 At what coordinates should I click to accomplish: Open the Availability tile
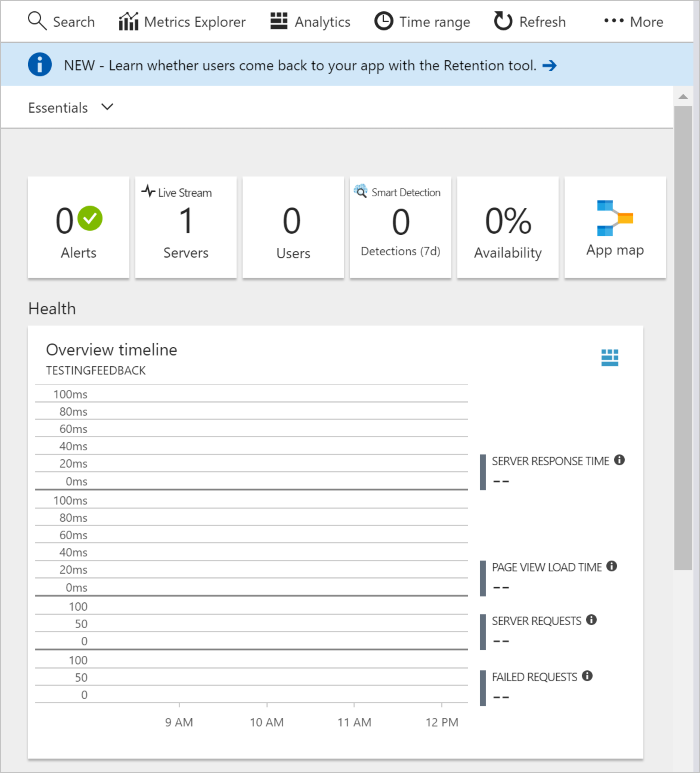coord(507,227)
